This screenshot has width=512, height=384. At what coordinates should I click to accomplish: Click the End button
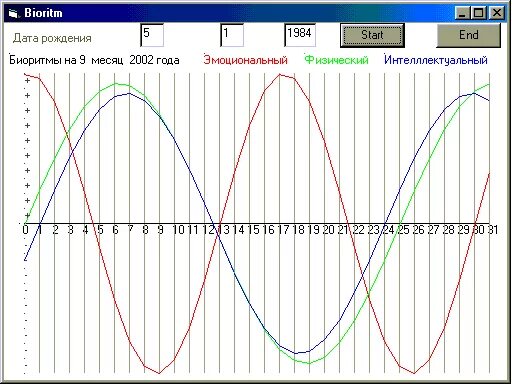[468, 35]
